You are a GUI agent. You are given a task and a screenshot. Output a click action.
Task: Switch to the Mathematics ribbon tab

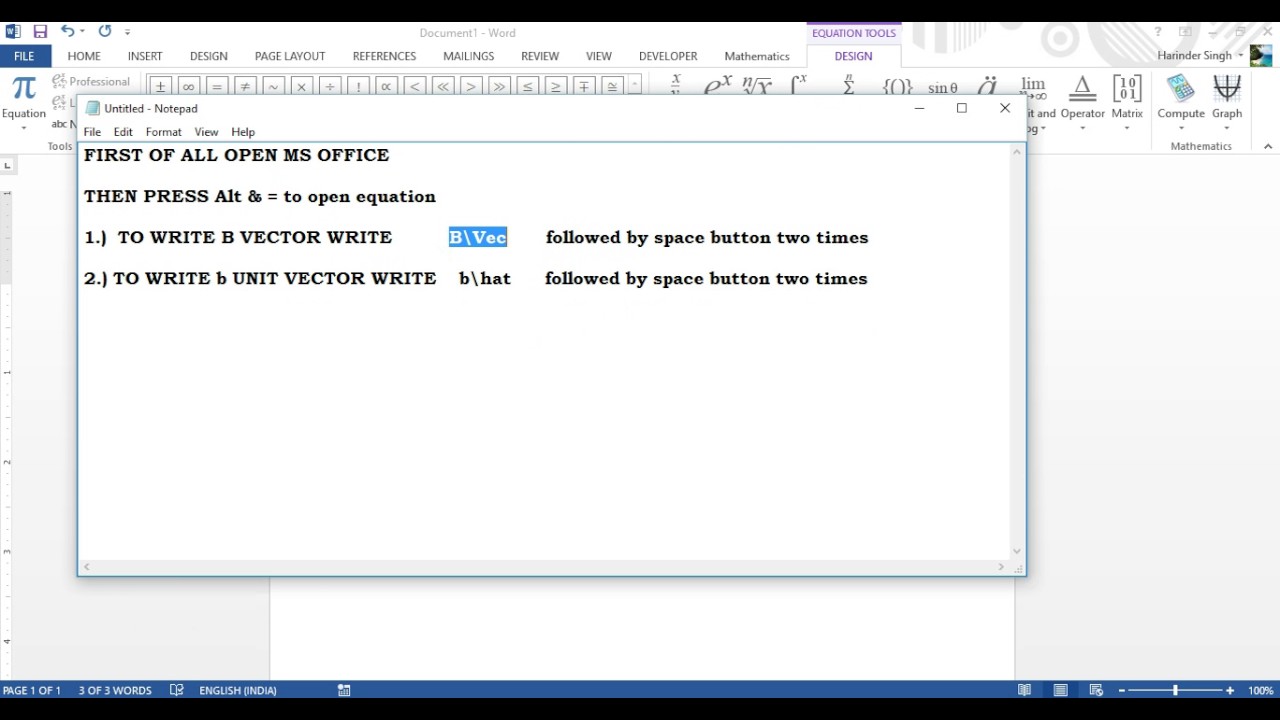(756, 56)
